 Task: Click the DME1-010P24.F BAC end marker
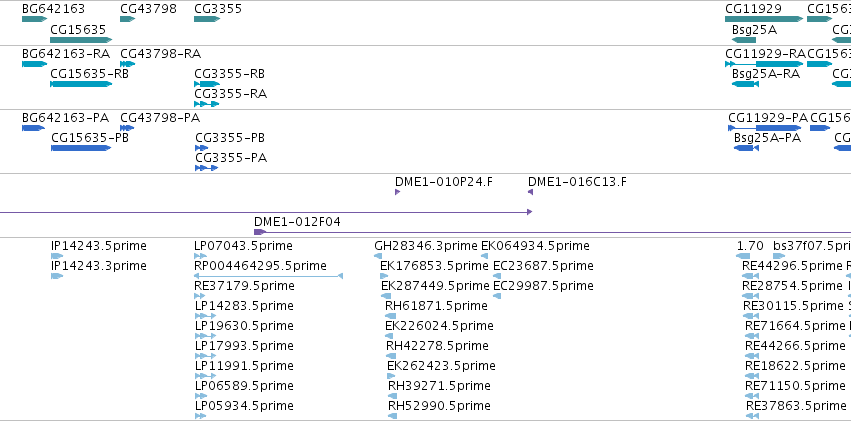(x=397, y=192)
